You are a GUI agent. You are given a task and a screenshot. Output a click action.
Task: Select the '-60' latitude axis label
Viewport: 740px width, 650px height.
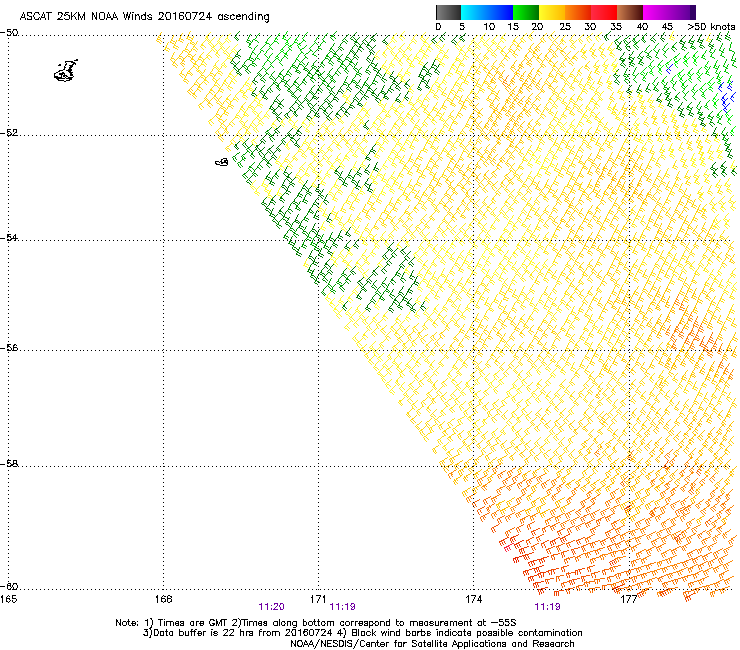coord(9,586)
